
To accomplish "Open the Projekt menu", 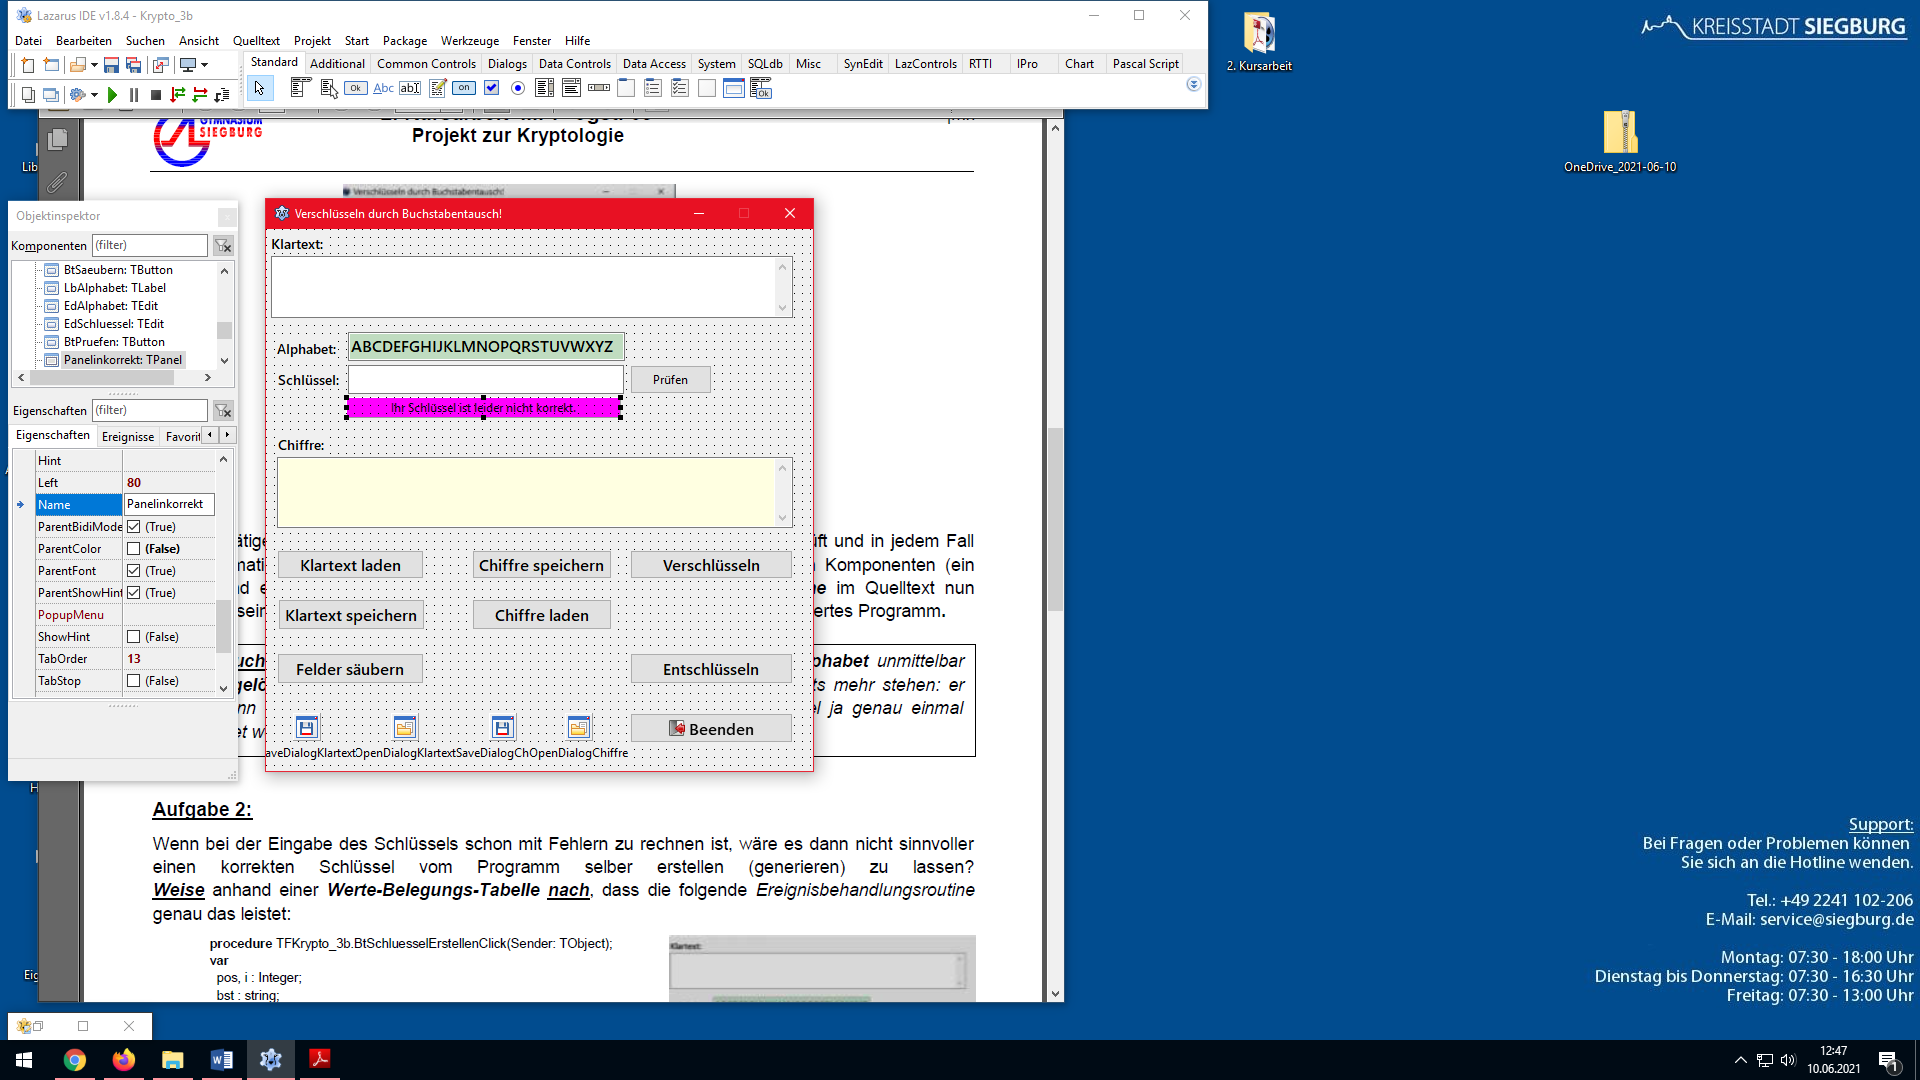I will coord(312,41).
